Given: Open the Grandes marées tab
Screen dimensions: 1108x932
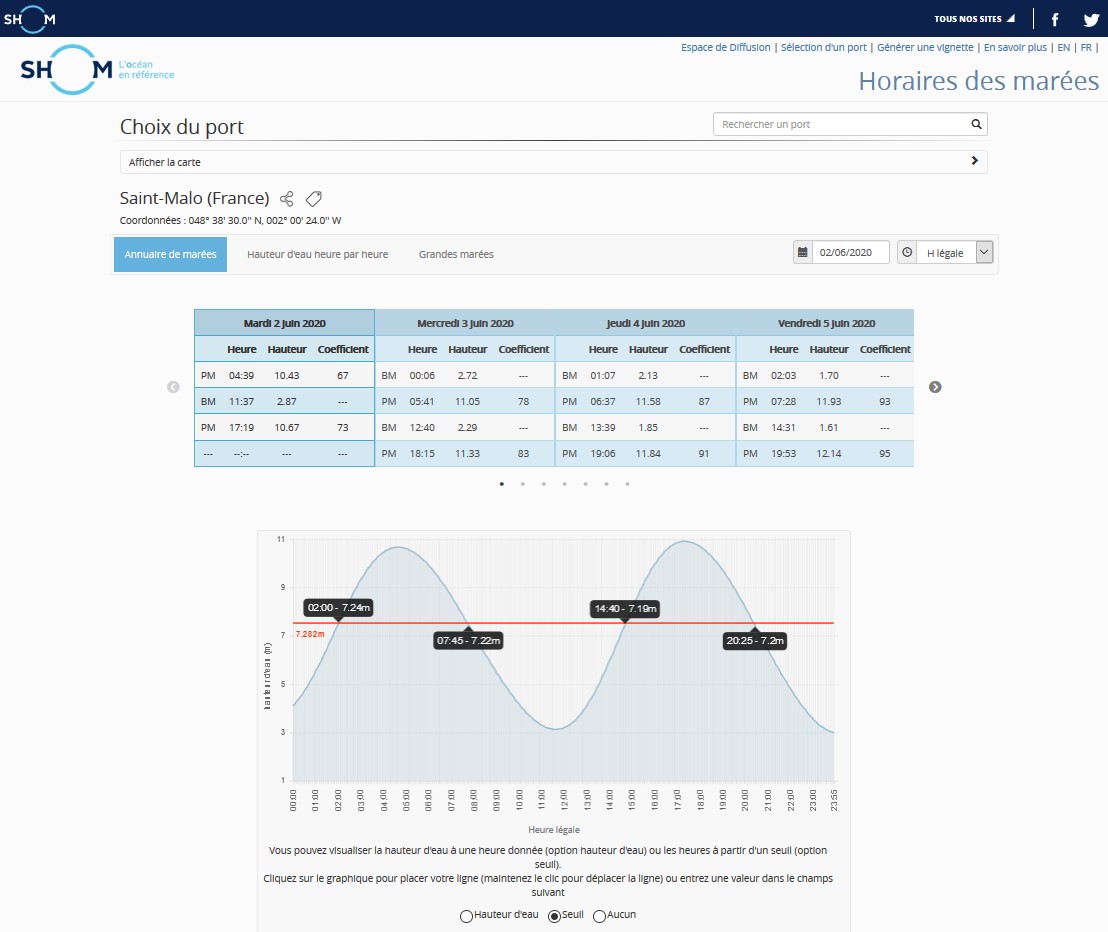Looking at the screenshot, I should tap(456, 254).
